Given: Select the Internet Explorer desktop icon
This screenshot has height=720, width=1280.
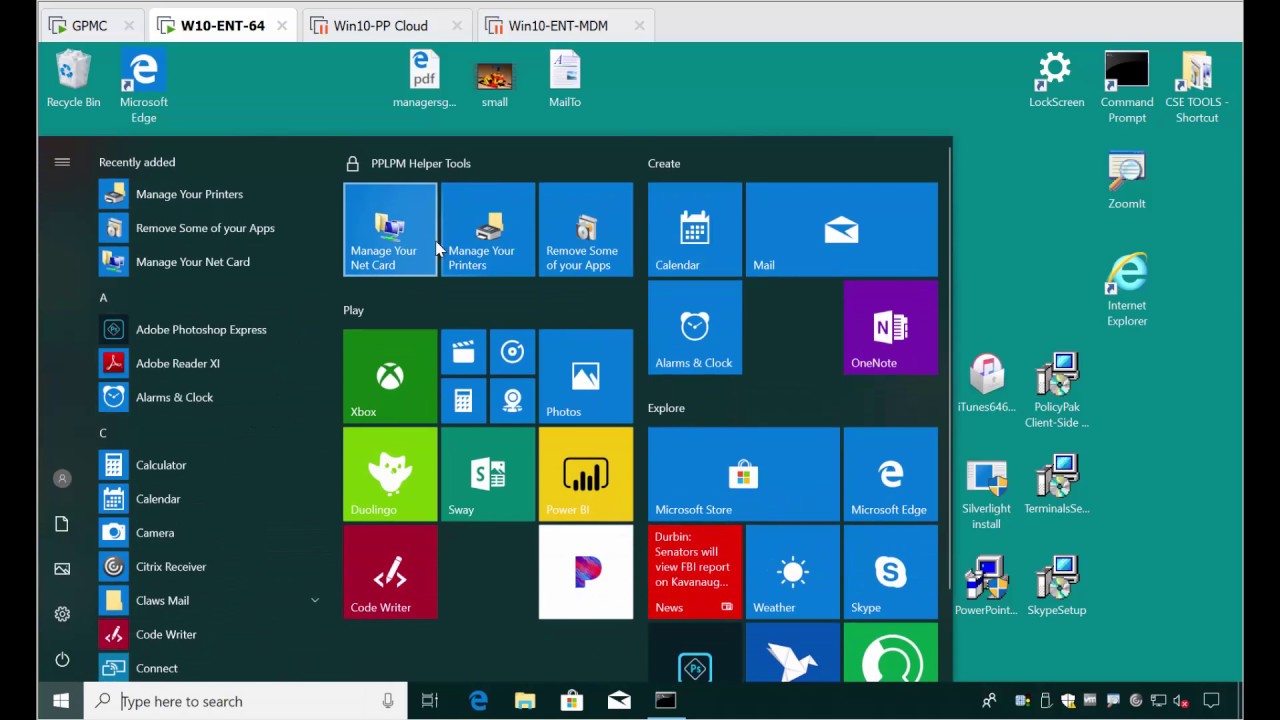Looking at the screenshot, I should coord(1127,290).
